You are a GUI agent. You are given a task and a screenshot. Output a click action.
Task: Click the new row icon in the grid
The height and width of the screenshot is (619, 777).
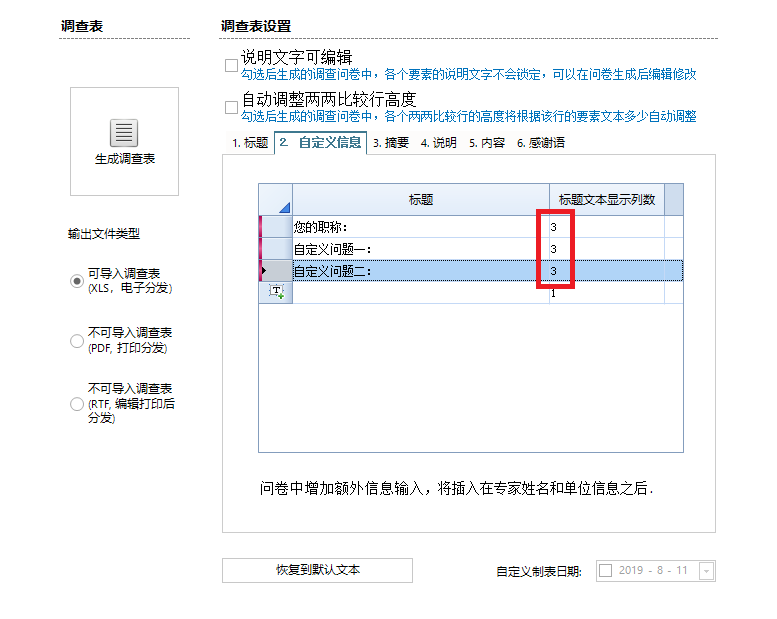(x=276, y=292)
